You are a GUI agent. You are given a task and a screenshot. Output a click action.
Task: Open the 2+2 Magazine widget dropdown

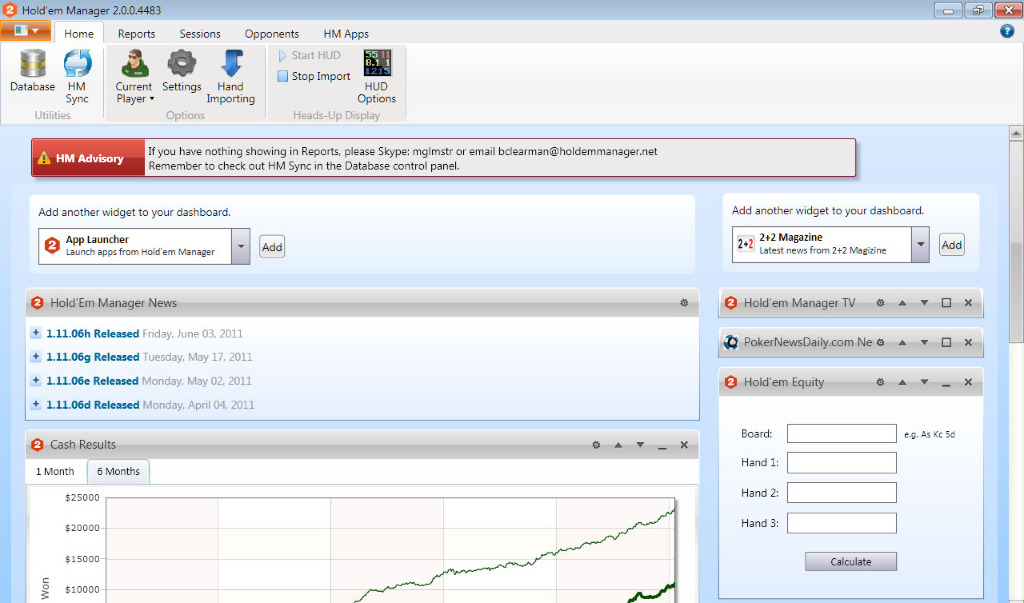tap(921, 244)
